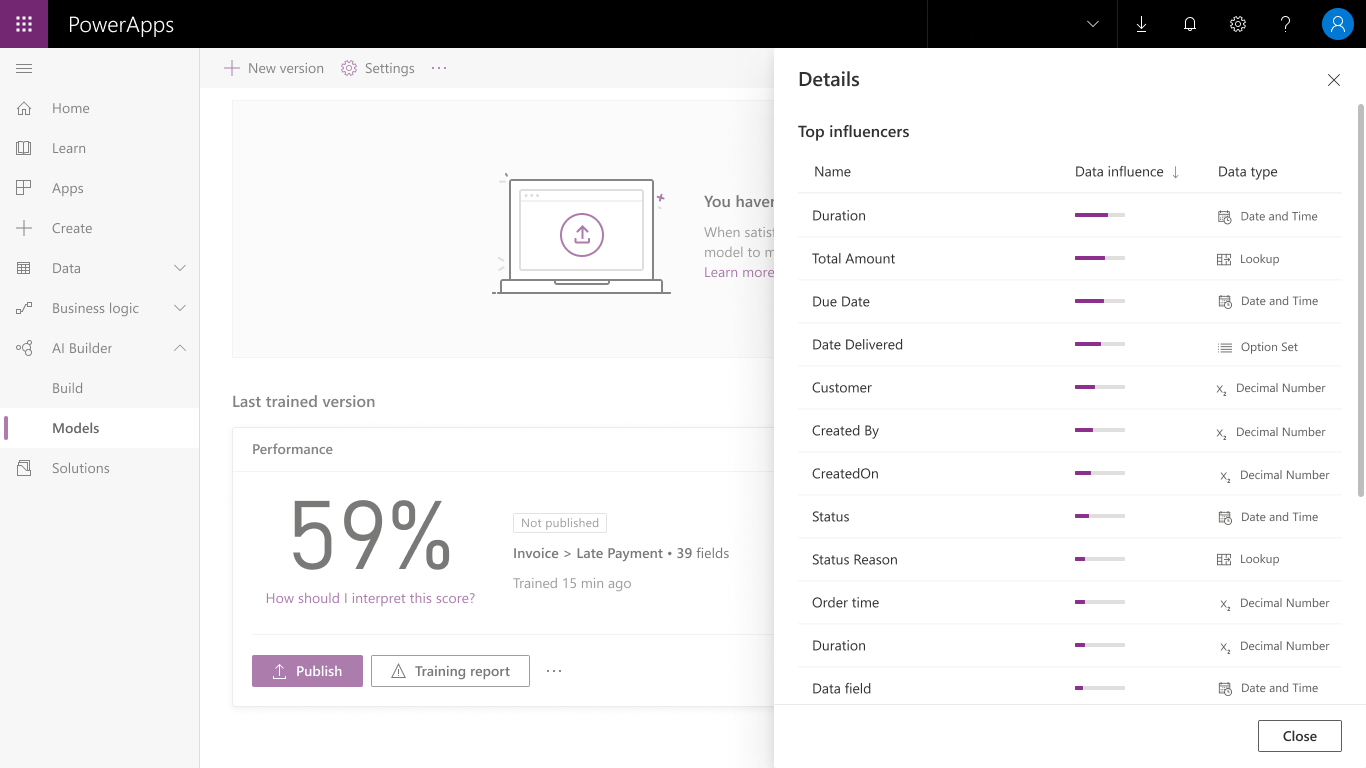Click the Learn book icon
The height and width of the screenshot is (768, 1366).
pyautogui.click(x=24, y=148)
